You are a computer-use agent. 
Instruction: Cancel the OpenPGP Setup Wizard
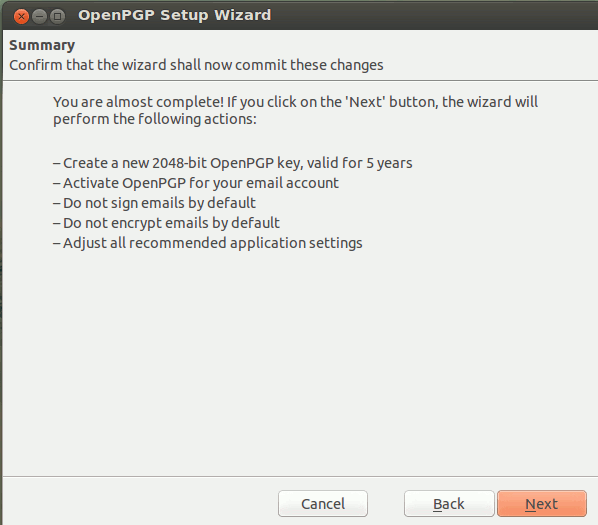point(323,504)
